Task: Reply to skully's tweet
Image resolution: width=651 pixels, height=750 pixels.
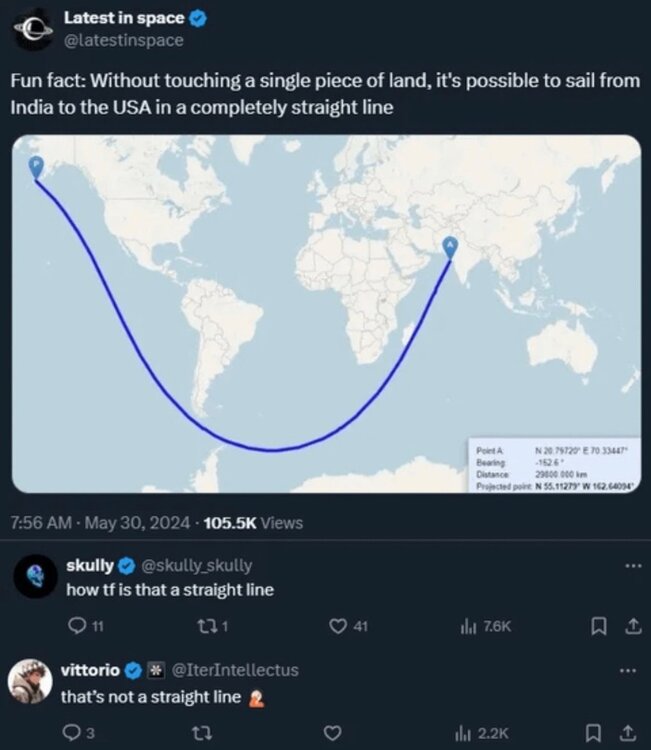Action: pyautogui.click(x=77, y=627)
